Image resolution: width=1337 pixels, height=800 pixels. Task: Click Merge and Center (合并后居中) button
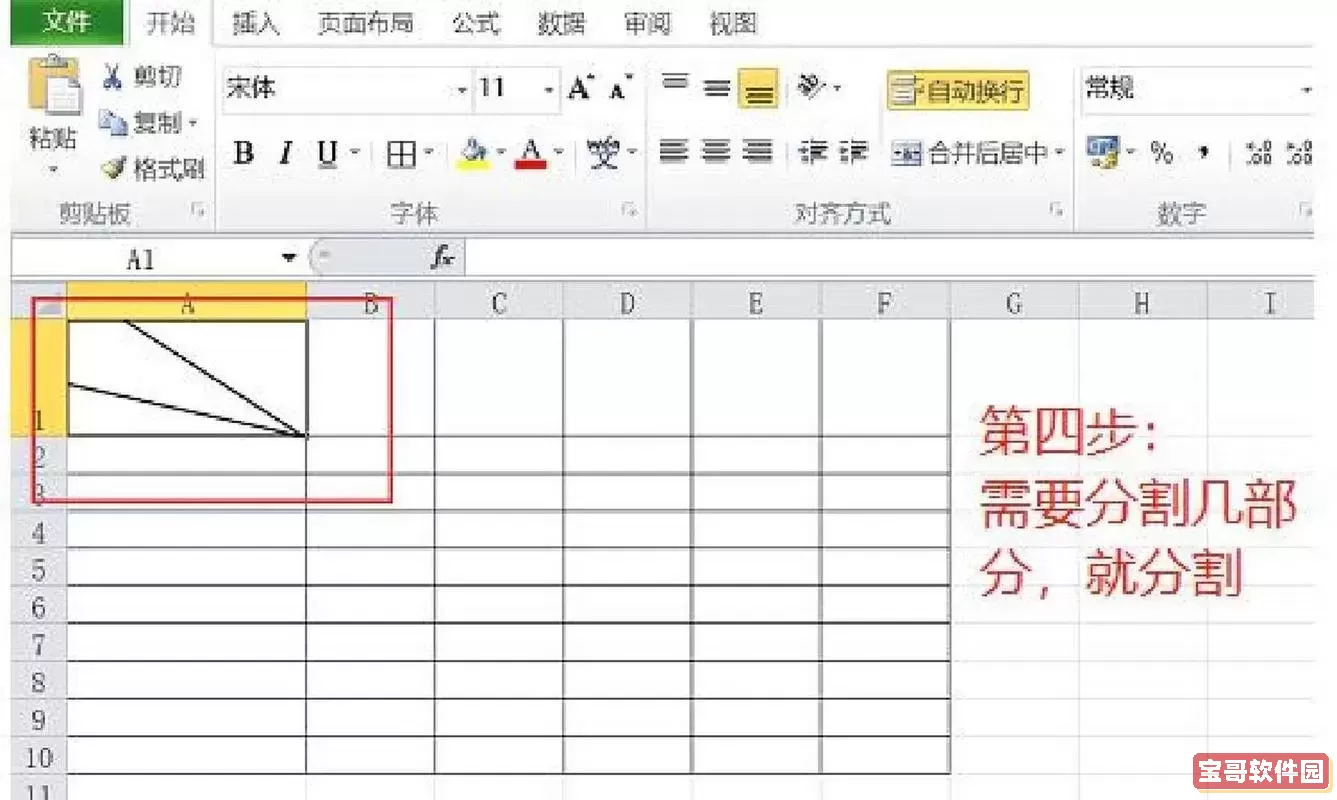point(969,153)
